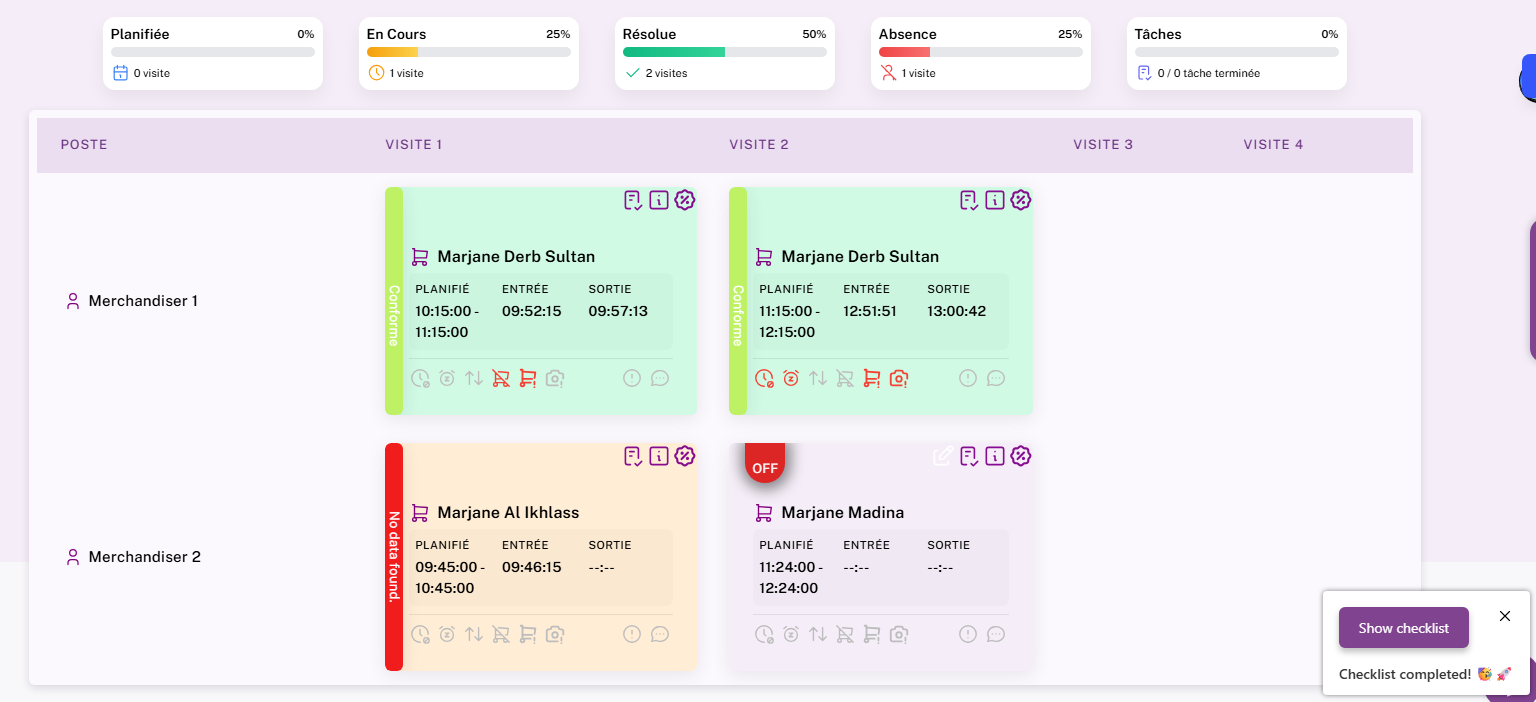The width and height of the screenshot is (1536, 702).
Task: Select the camera alert icon on visit 2 card
Action: [x=897, y=378]
